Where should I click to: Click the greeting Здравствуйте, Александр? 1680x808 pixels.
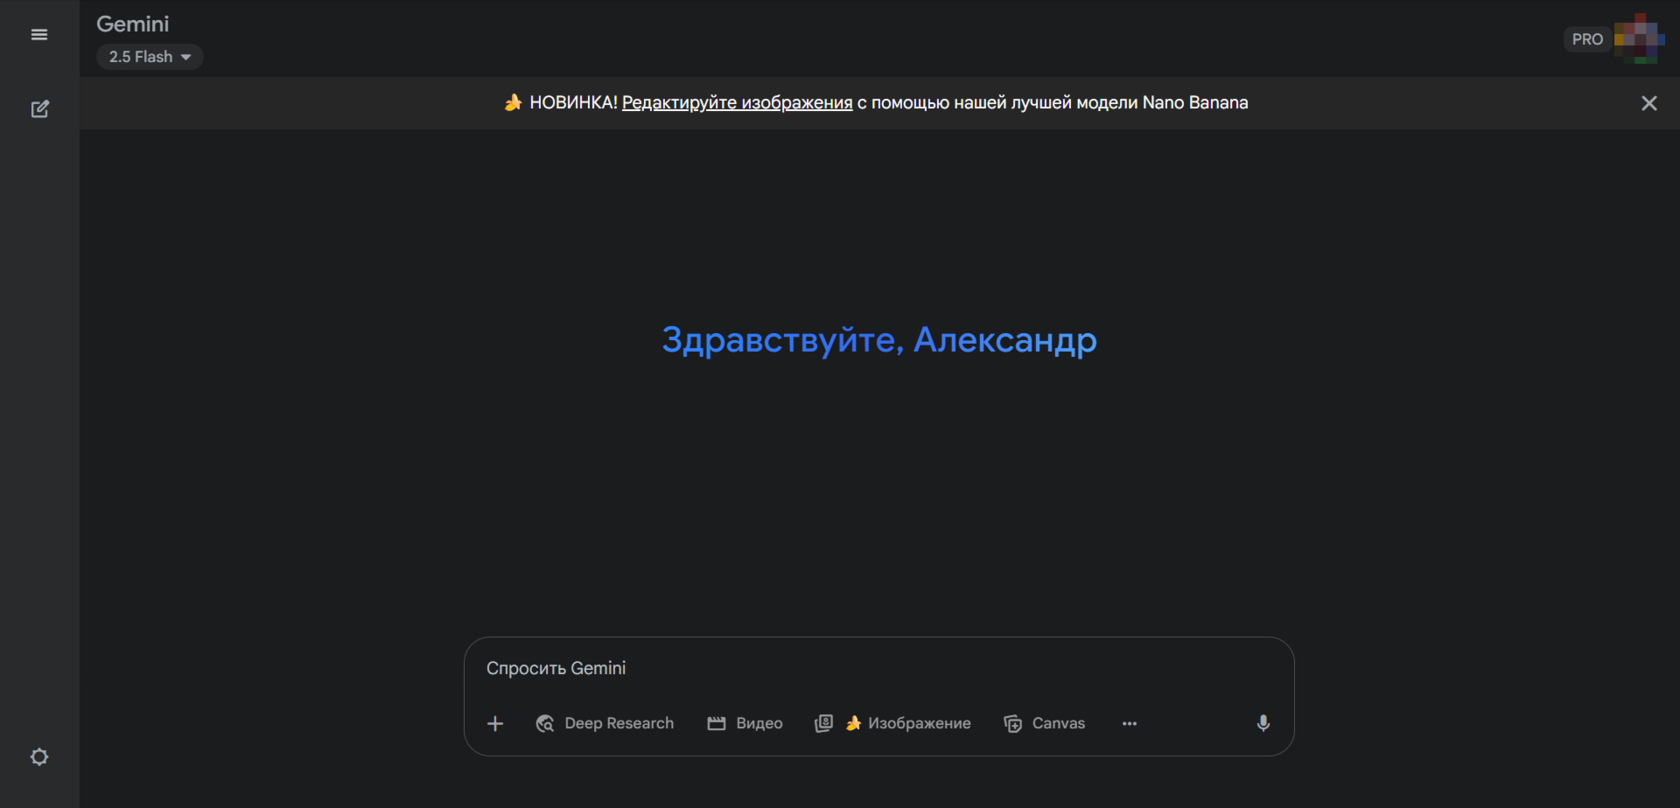pyautogui.click(x=879, y=340)
